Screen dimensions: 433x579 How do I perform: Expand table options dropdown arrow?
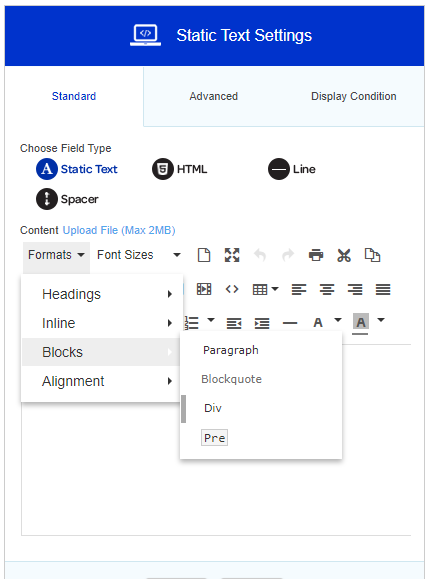point(275,289)
